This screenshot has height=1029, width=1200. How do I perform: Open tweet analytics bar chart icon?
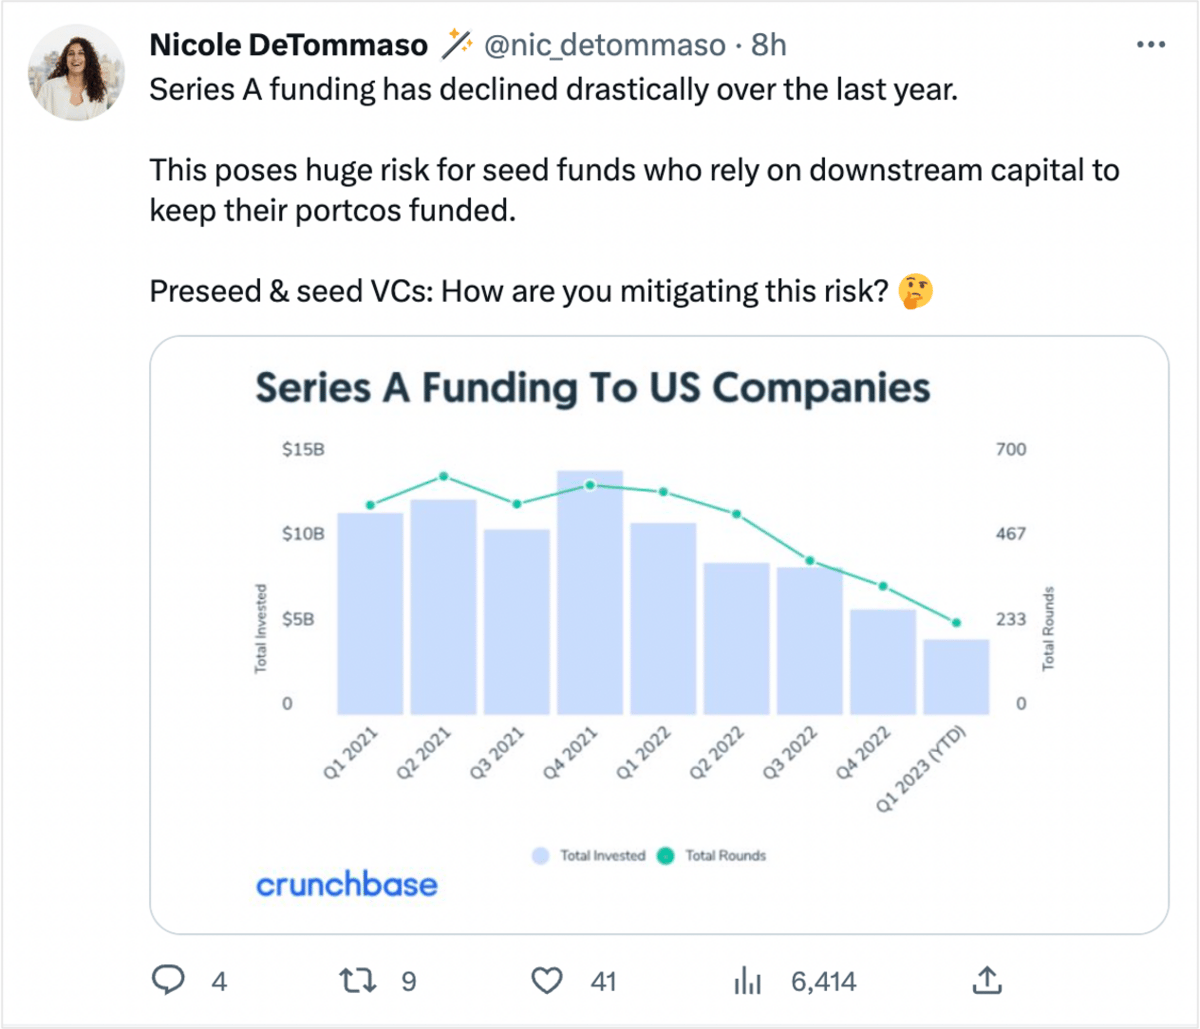[x=748, y=981]
